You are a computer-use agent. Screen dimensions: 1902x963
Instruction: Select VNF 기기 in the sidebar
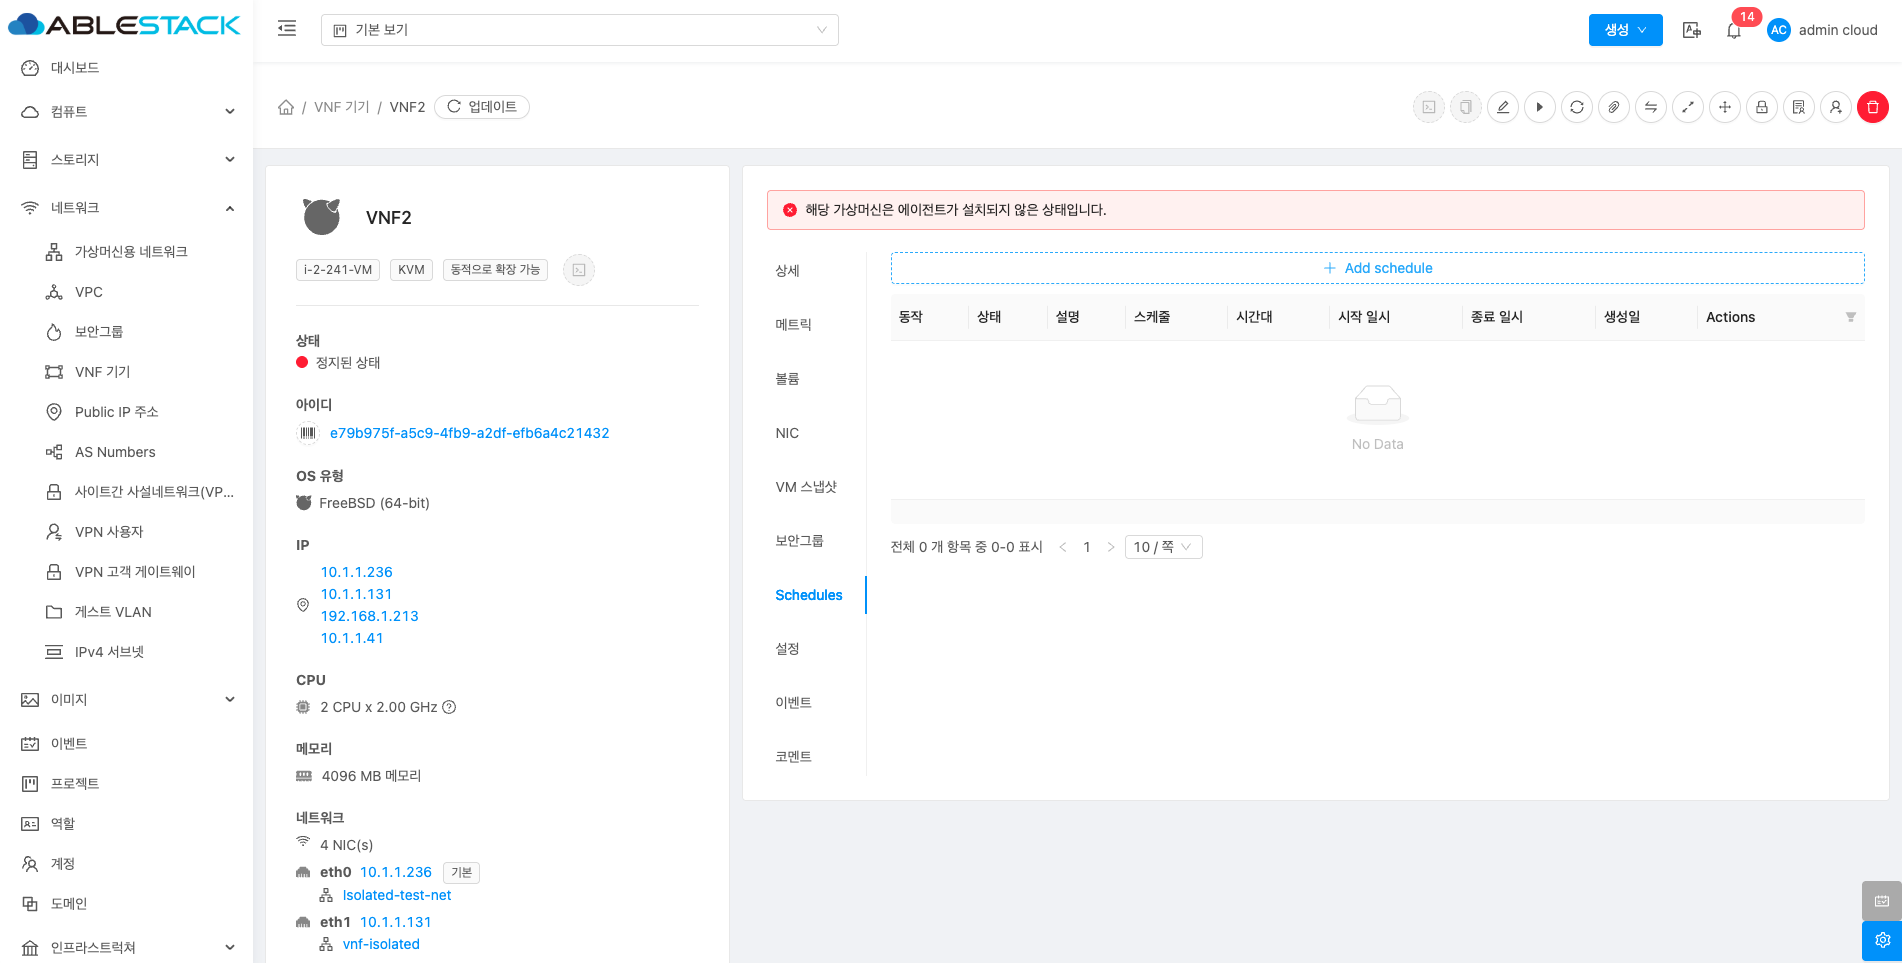pyautogui.click(x=102, y=372)
